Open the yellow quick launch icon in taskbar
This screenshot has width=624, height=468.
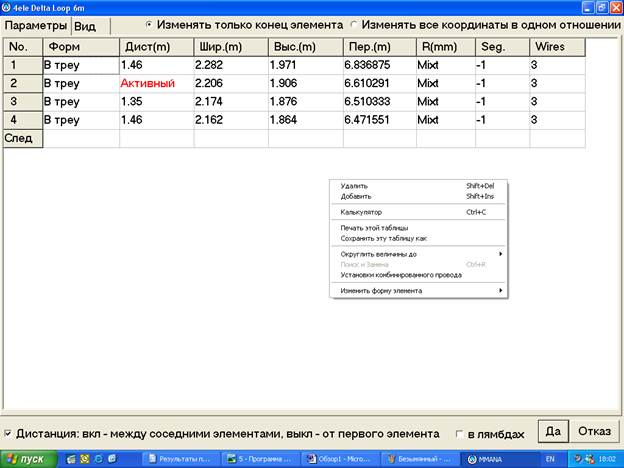85,459
